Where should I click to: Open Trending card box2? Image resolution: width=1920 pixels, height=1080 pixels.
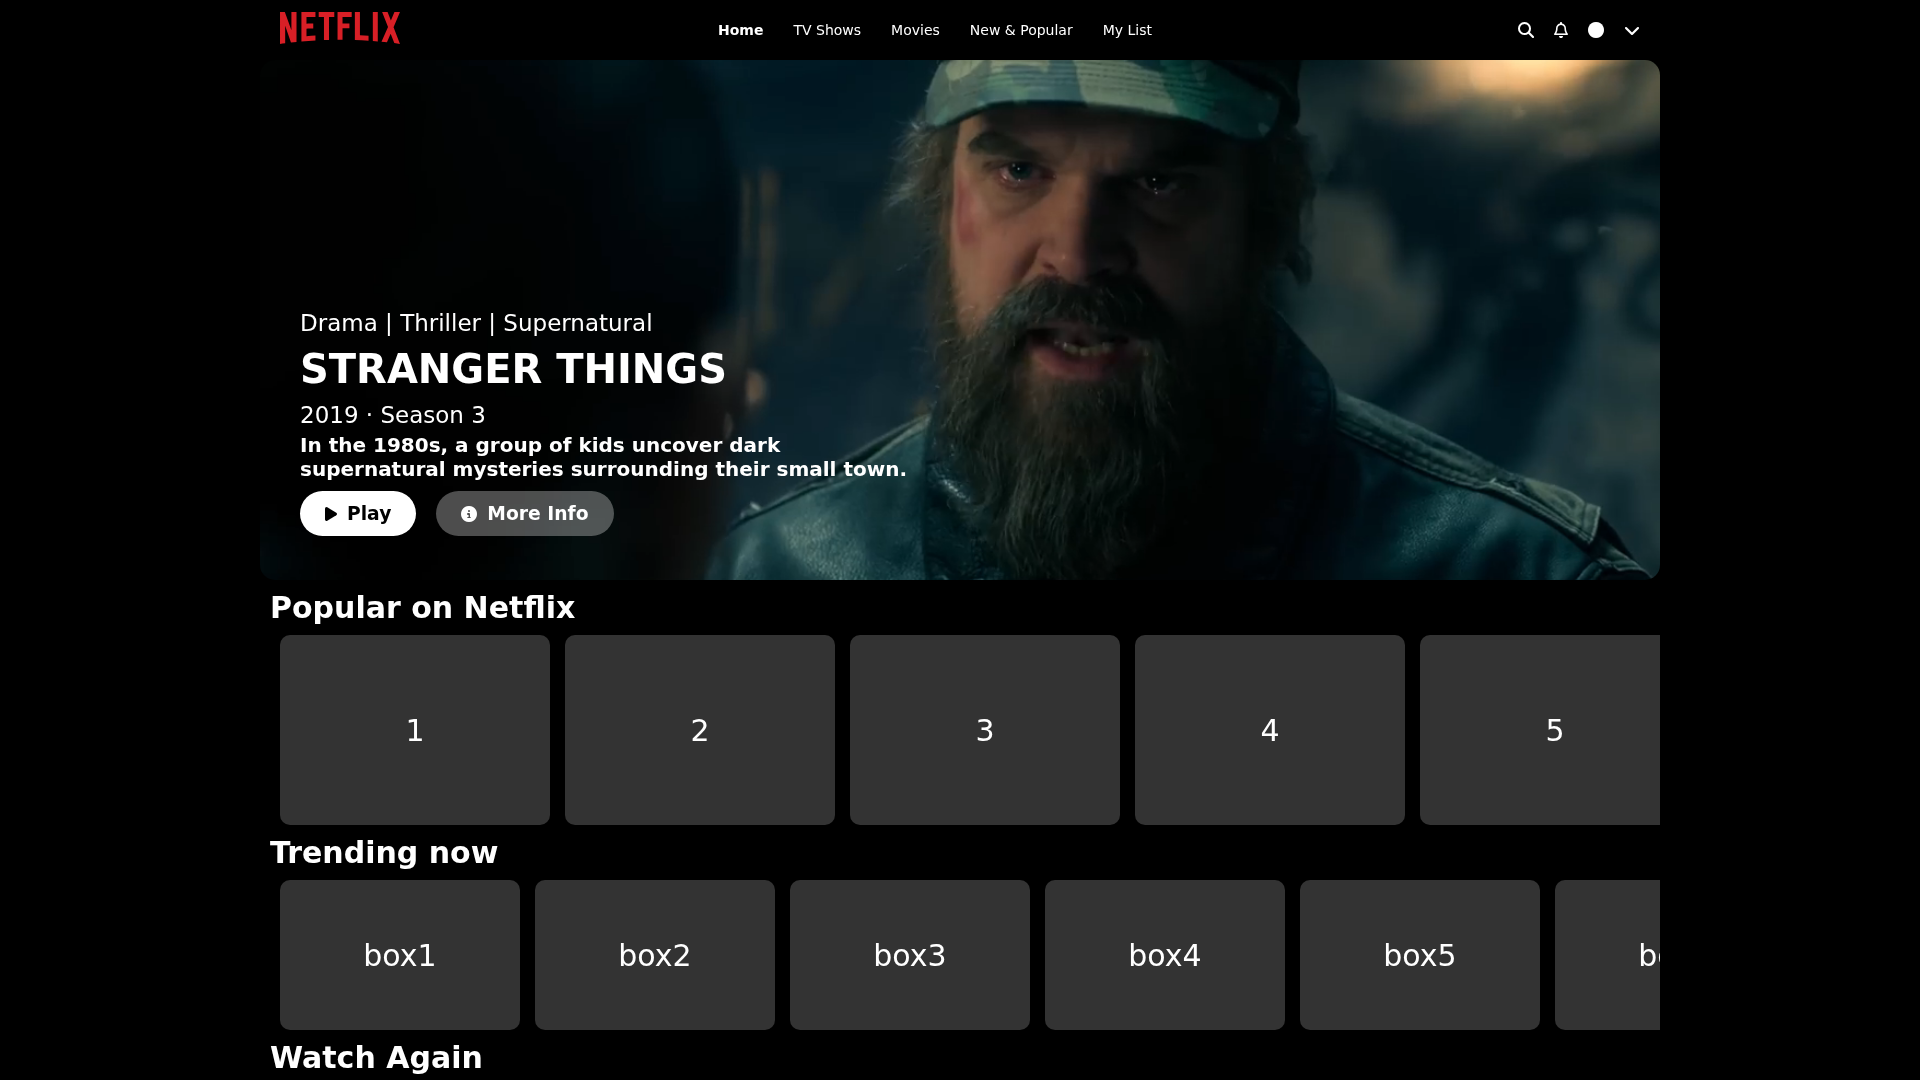(x=655, y=955)
